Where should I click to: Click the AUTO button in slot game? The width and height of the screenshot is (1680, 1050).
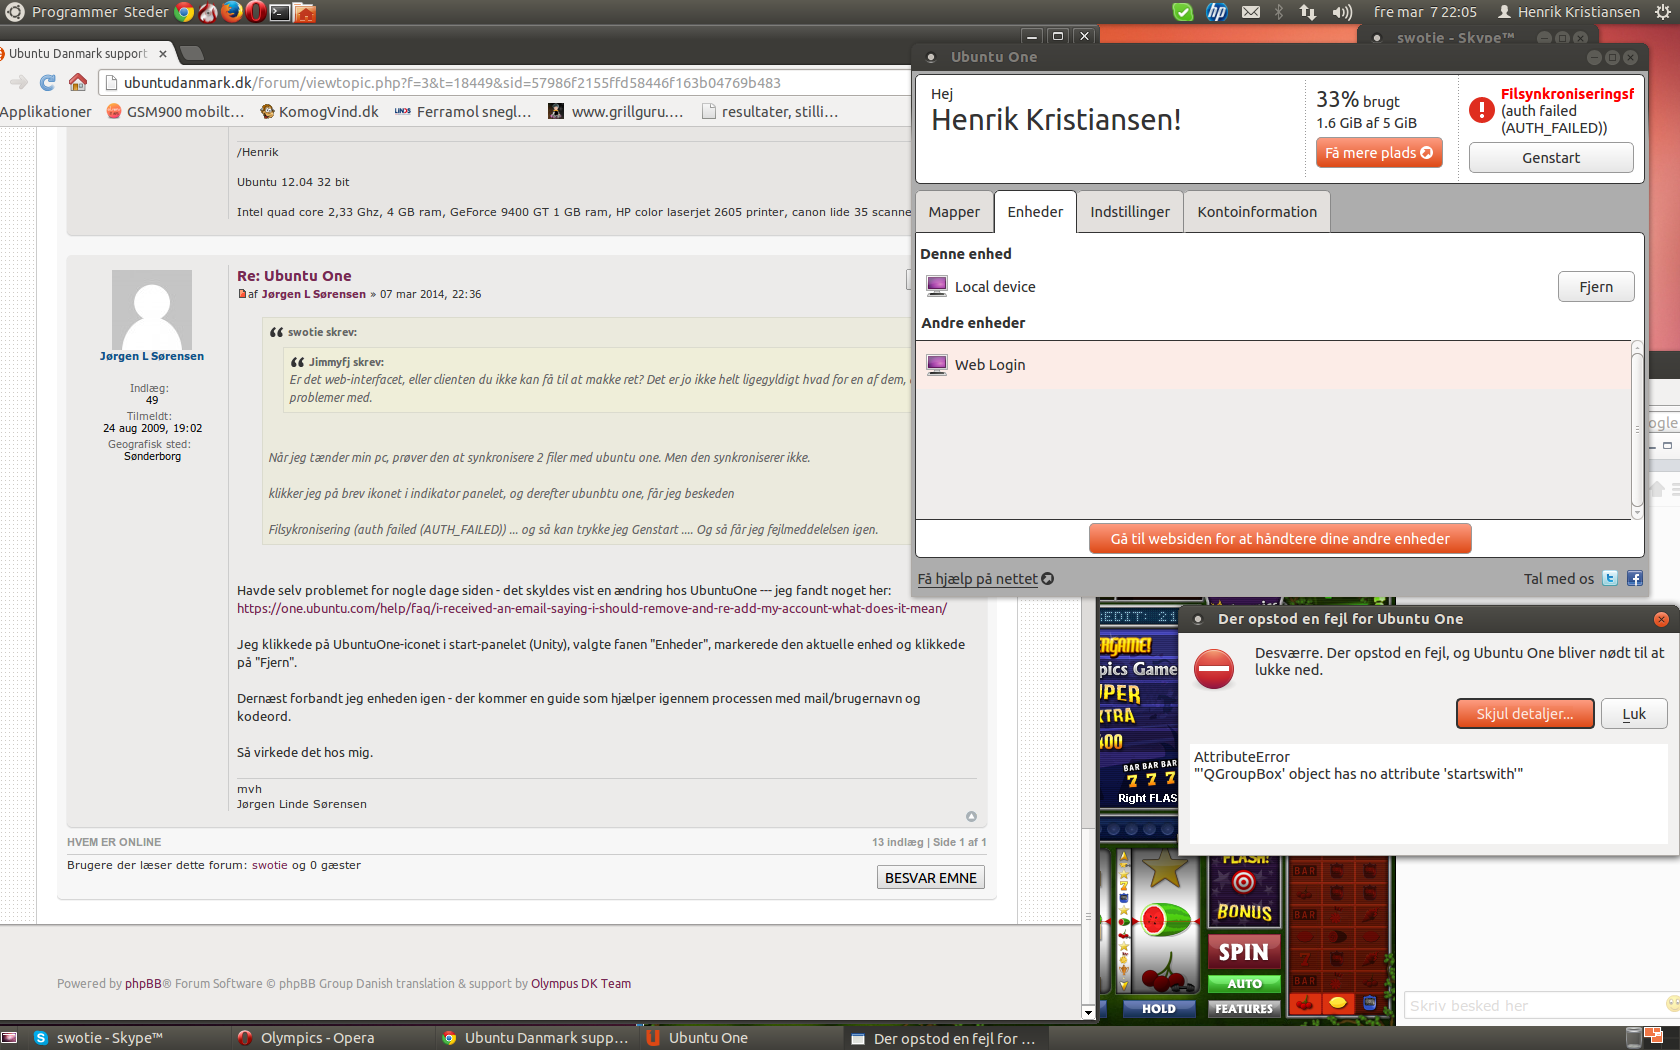1244,984
